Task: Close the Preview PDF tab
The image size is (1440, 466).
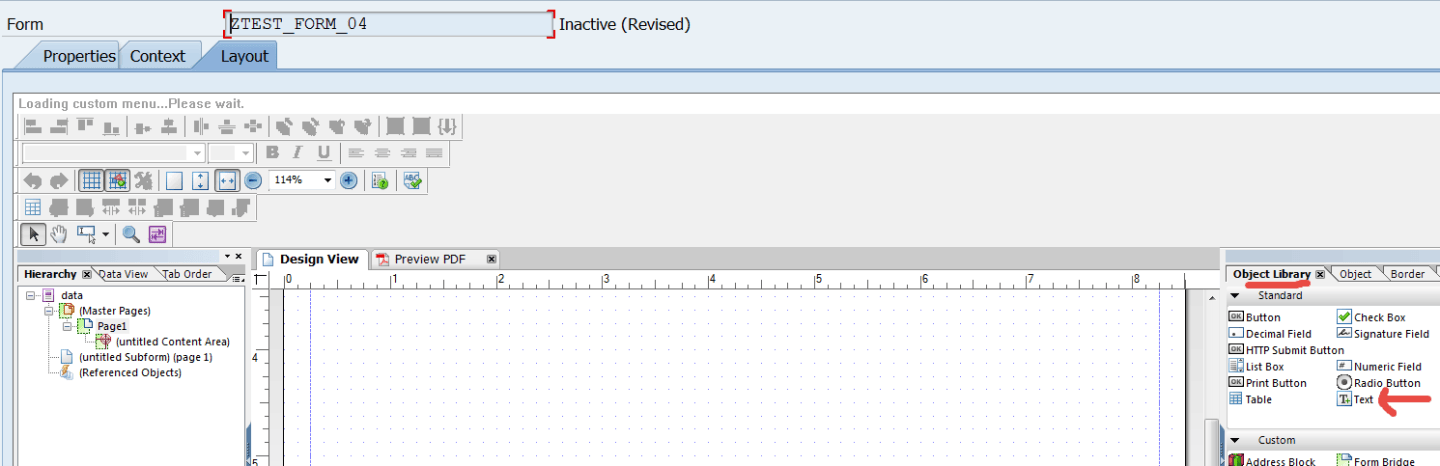Action: tap(491, 259)
